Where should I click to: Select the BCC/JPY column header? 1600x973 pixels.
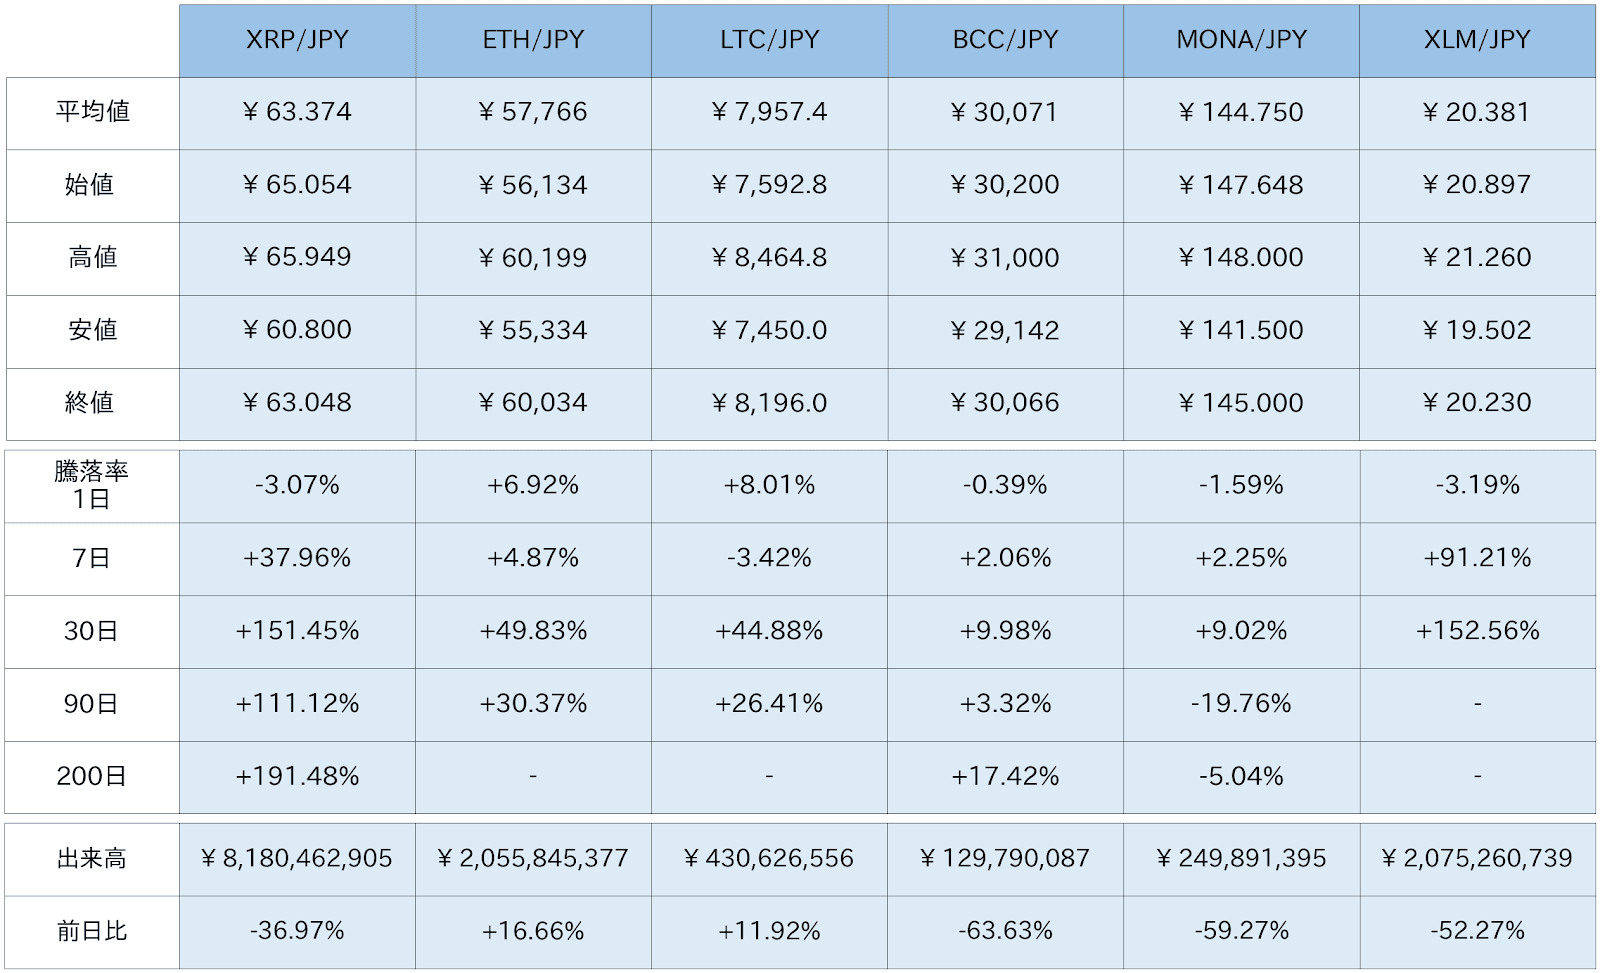1005,40
